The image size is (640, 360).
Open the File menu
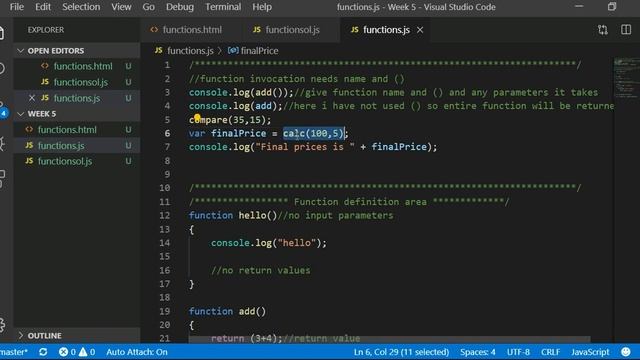point(17,7)
